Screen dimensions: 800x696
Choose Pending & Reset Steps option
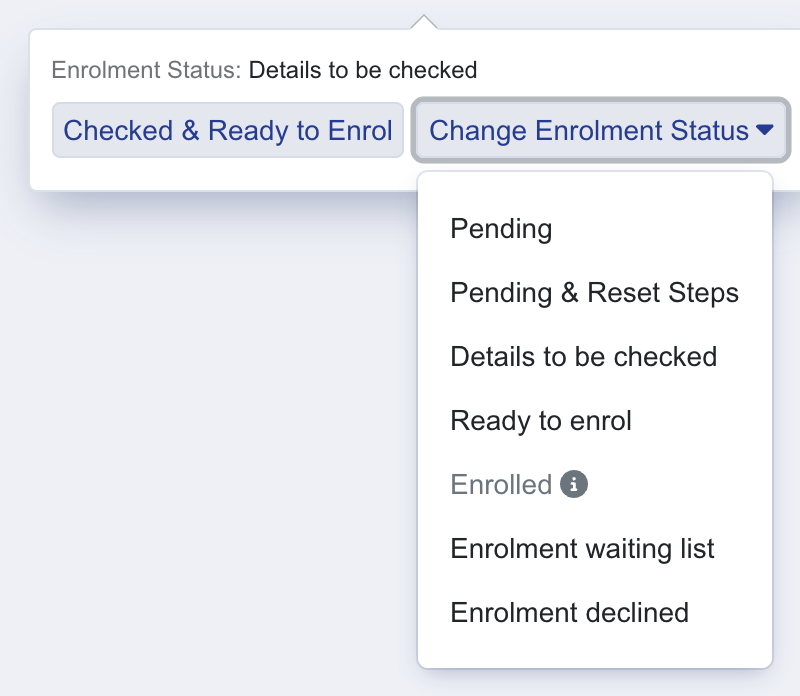[x=595, y=292]
